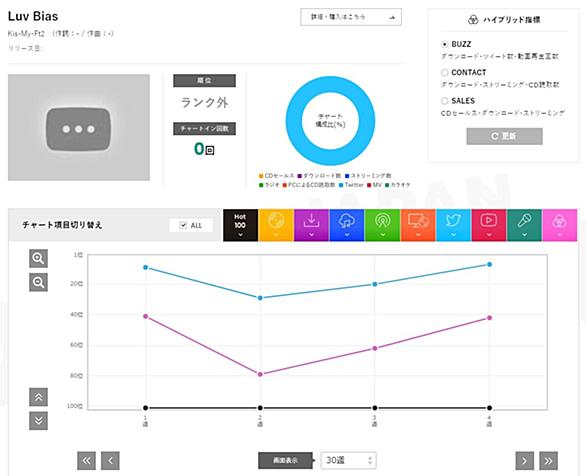
Task: Click the blue line point at week 1
Action: pyautogui.click(x=145, y=267)
